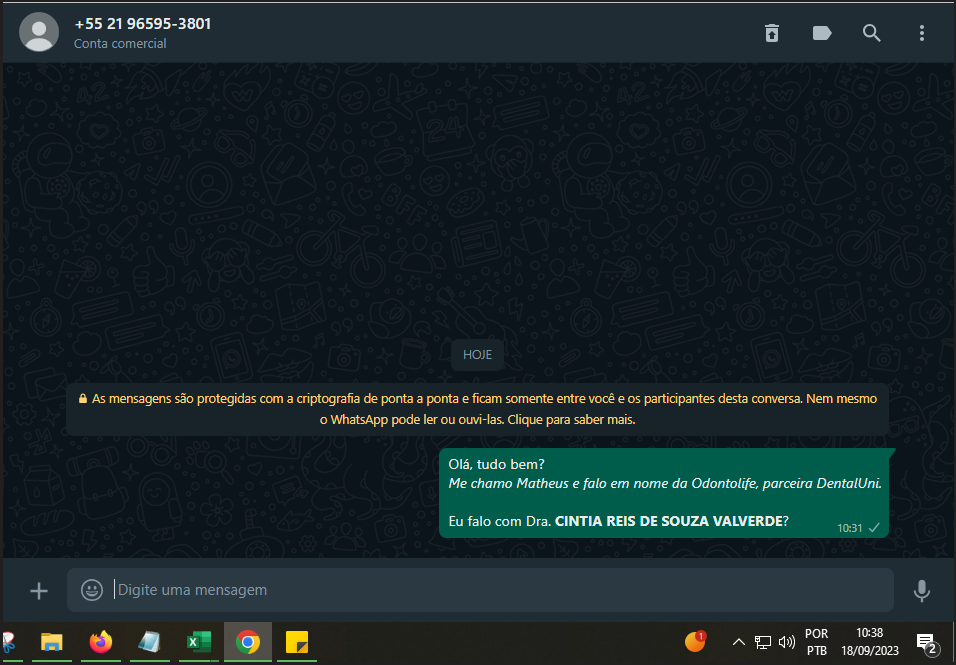Click the "Conta comercial" subtitle
The width and height of the screenshot is (956, 665).
coord(120,43)
